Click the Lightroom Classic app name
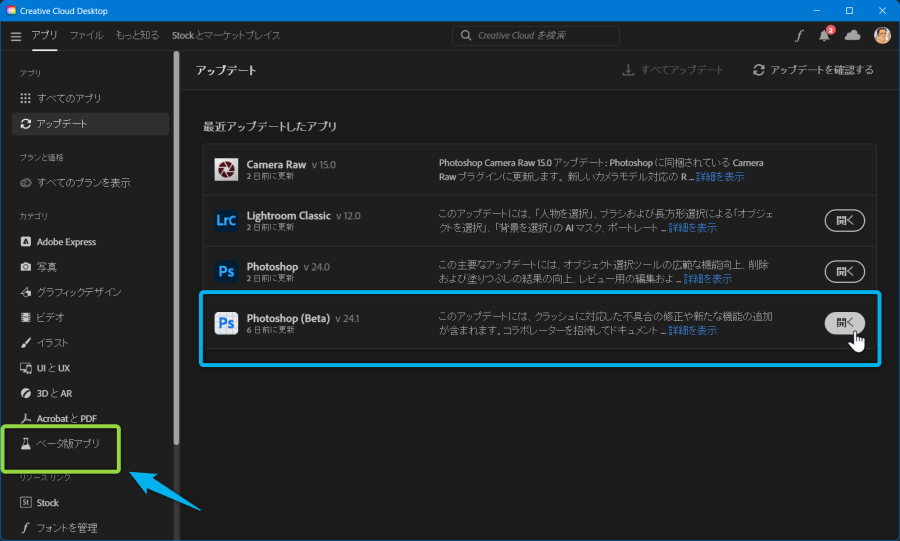The width and height of the screenshot is (900, 541). 289,216
